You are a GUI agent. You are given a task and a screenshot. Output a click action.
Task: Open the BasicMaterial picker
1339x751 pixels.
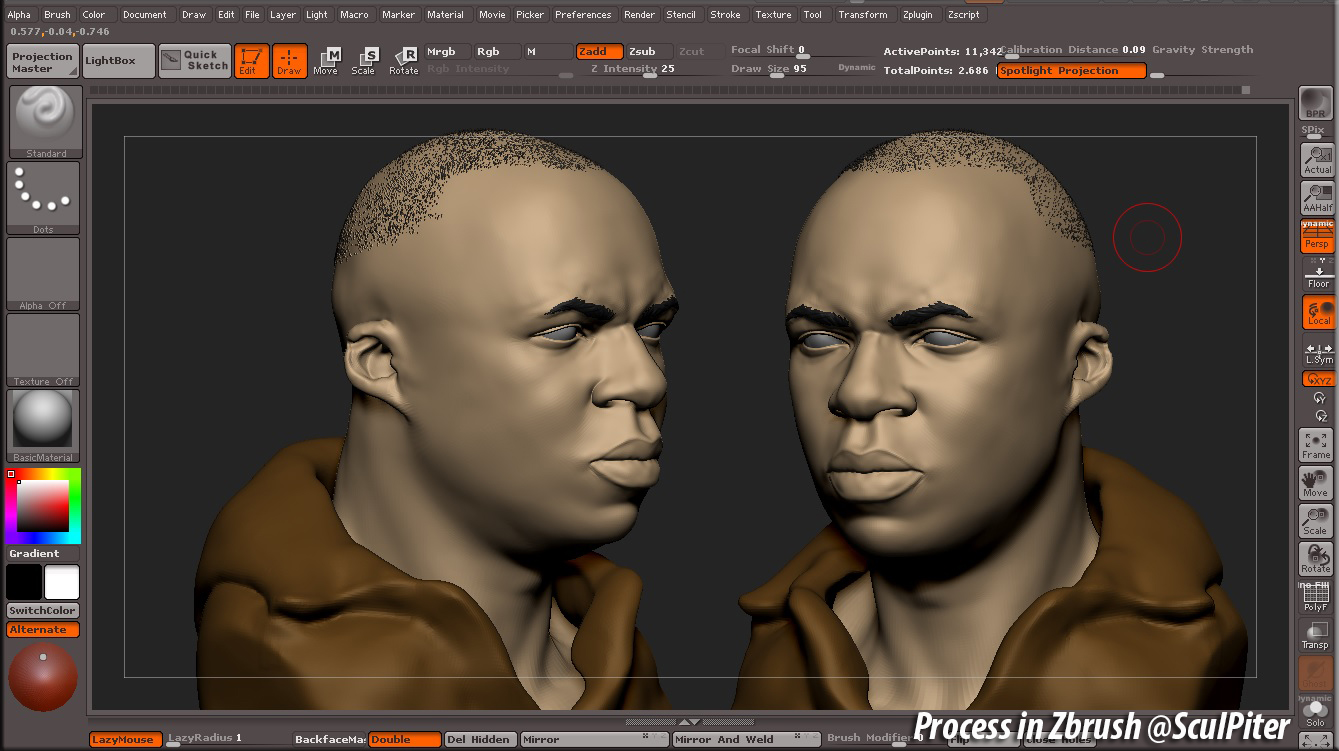43,426
